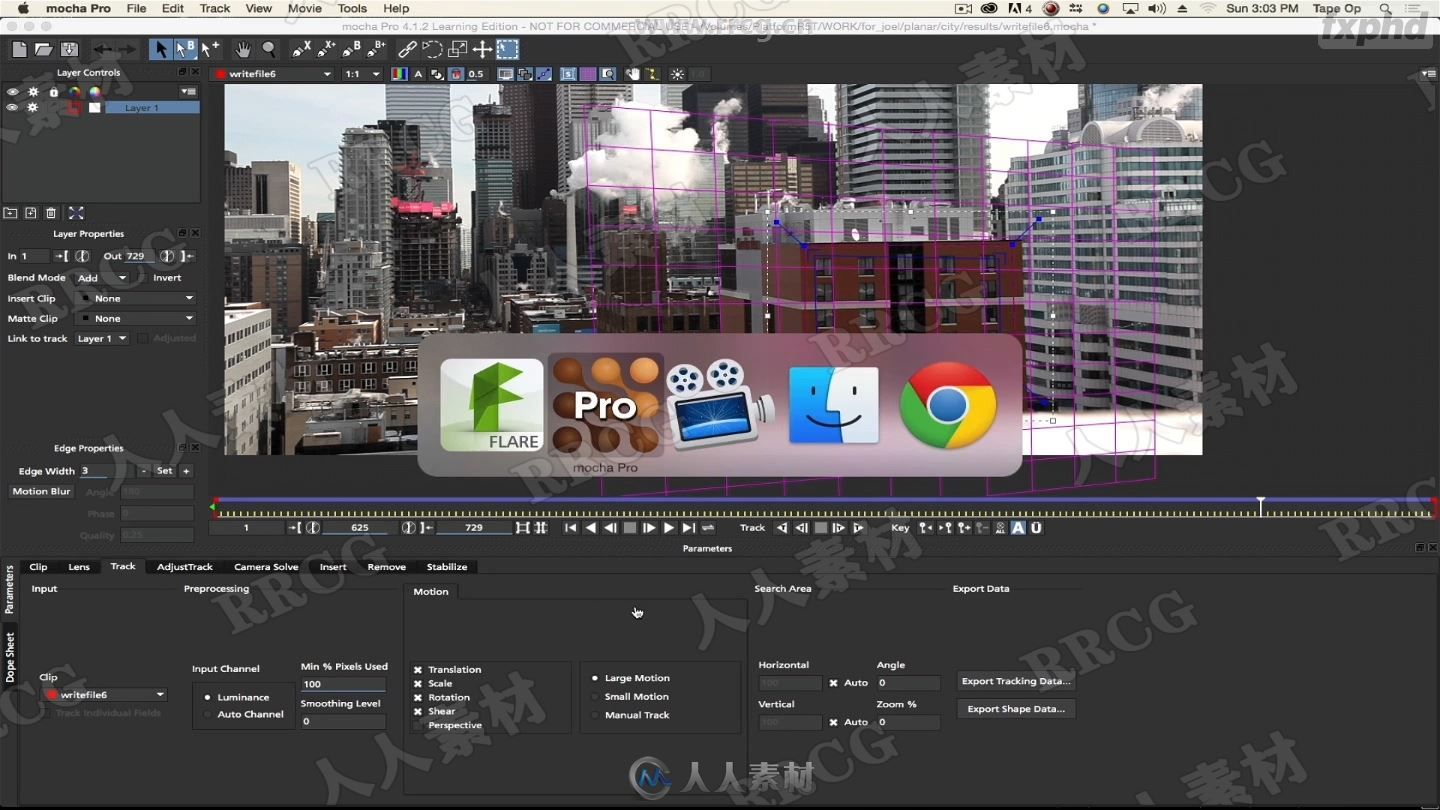The width and height of the screenshot is (1440, 810).
Task: Pick the scale tool icon
Action: coord(457,49)
